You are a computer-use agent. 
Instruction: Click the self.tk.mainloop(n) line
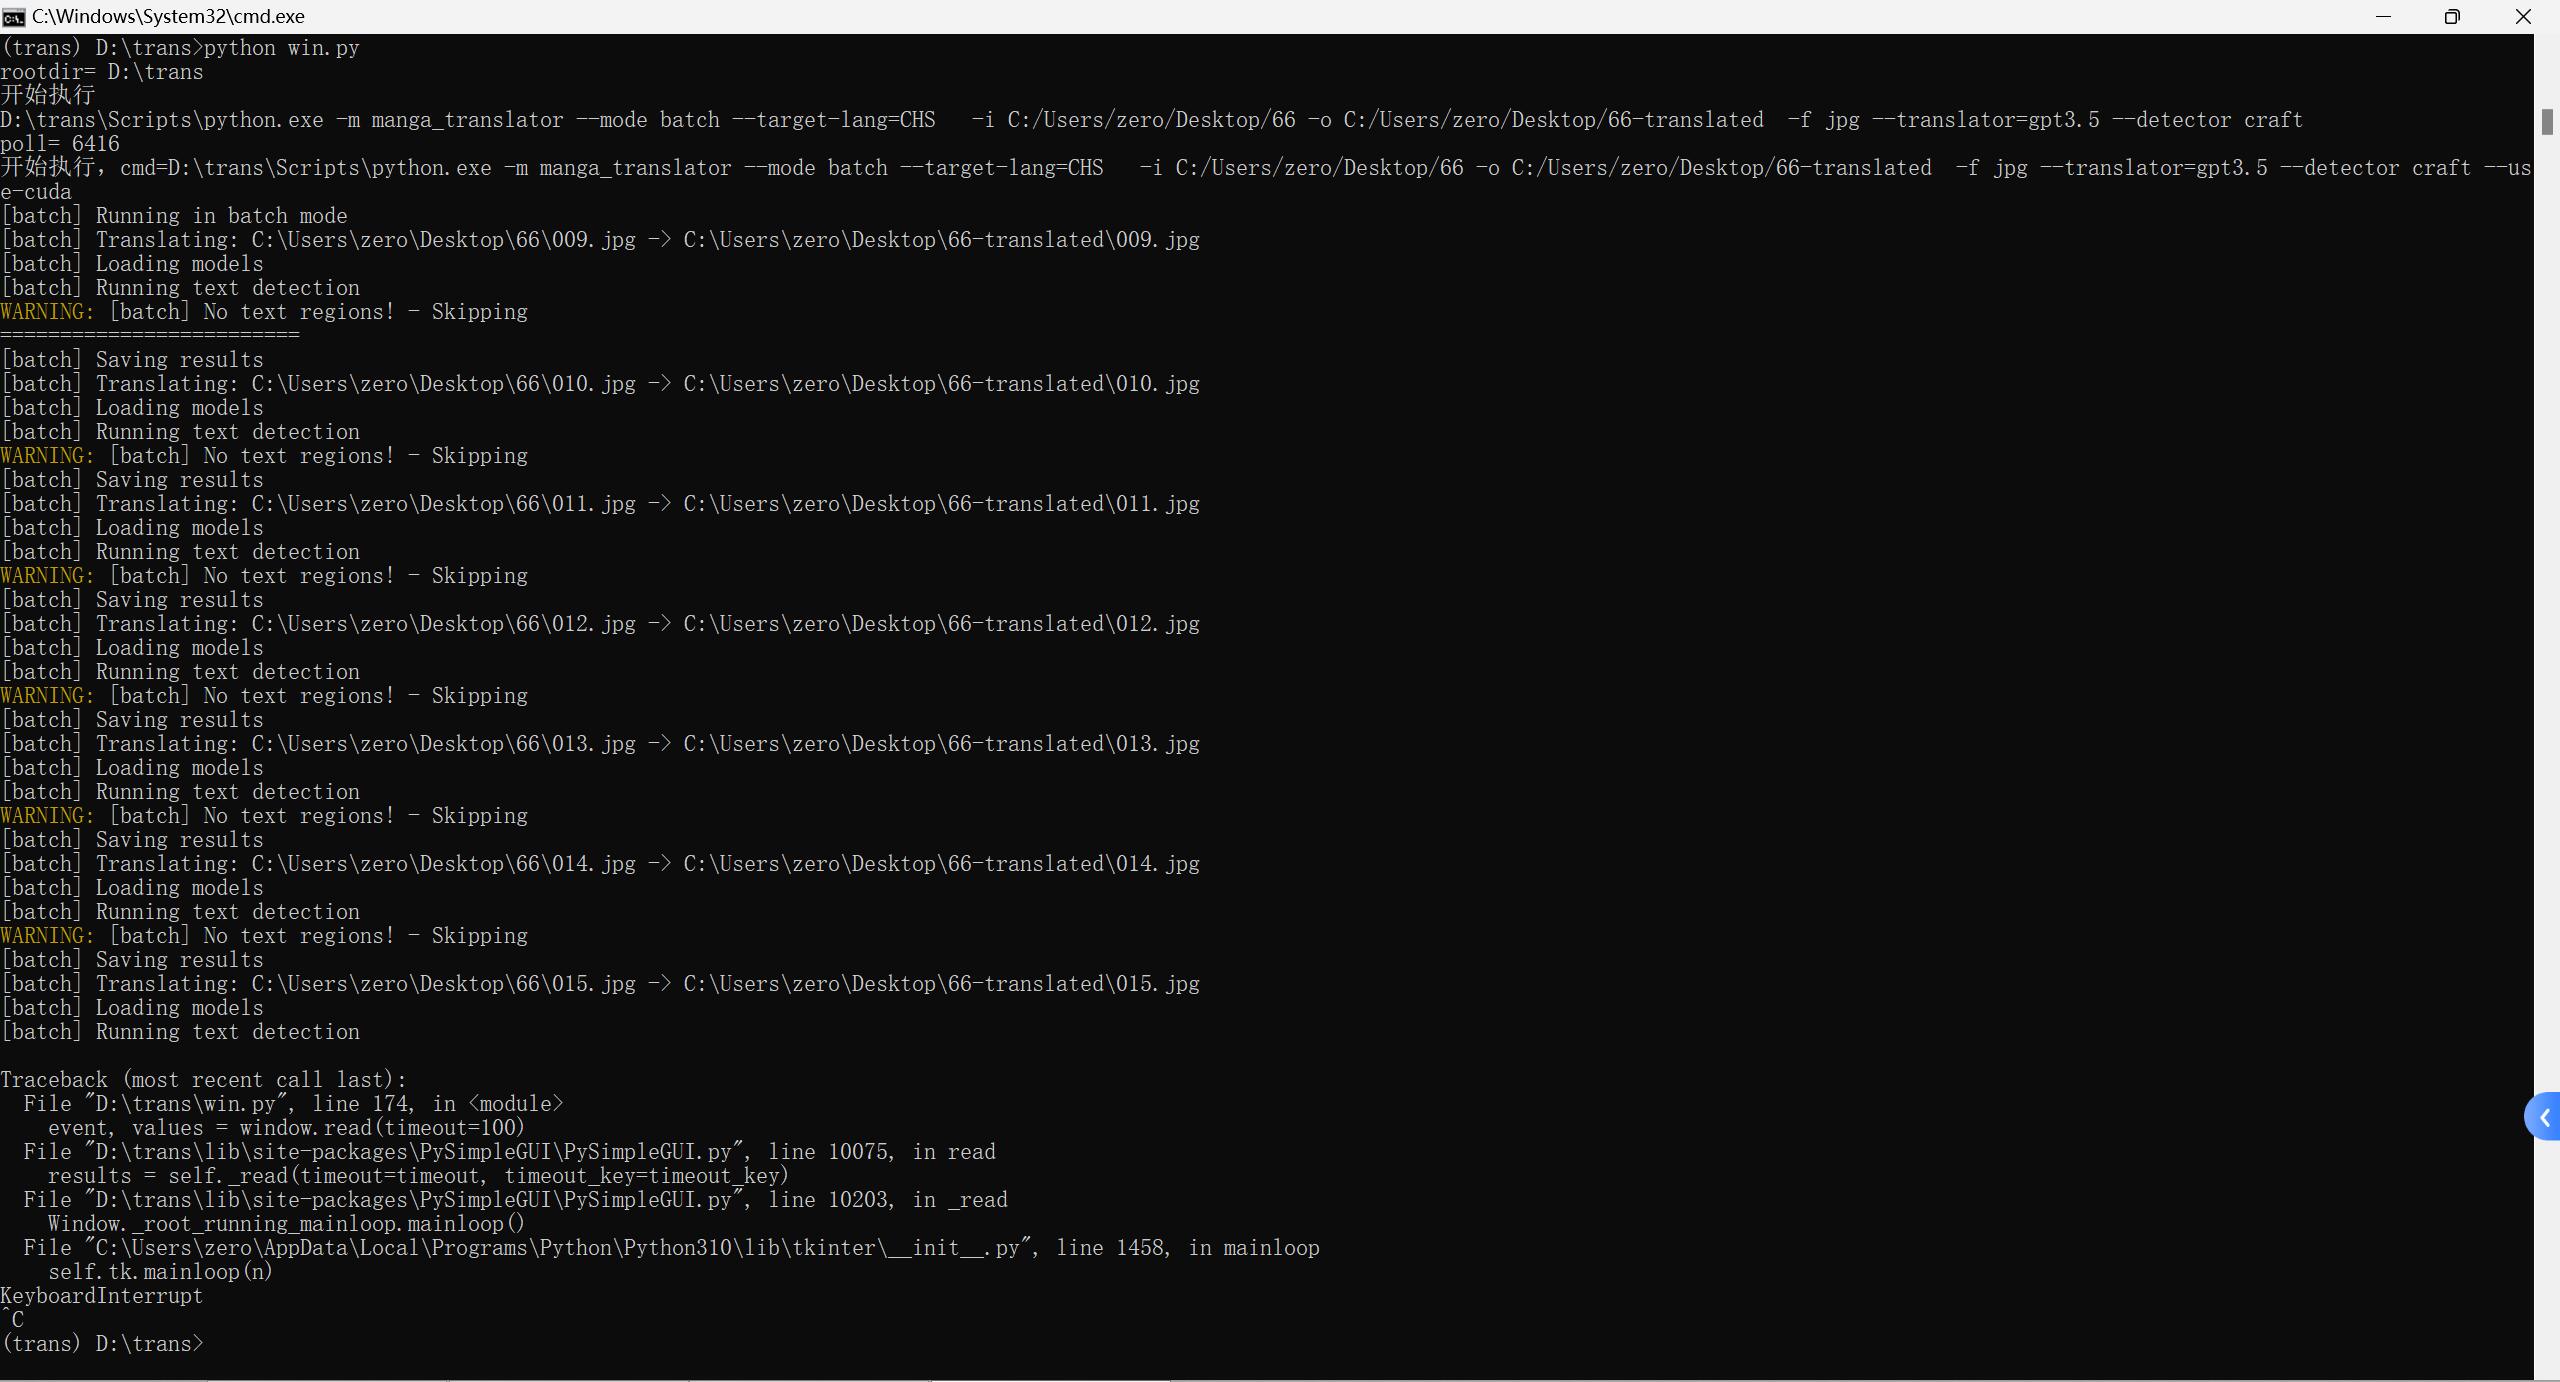[x=160, y=1271]
